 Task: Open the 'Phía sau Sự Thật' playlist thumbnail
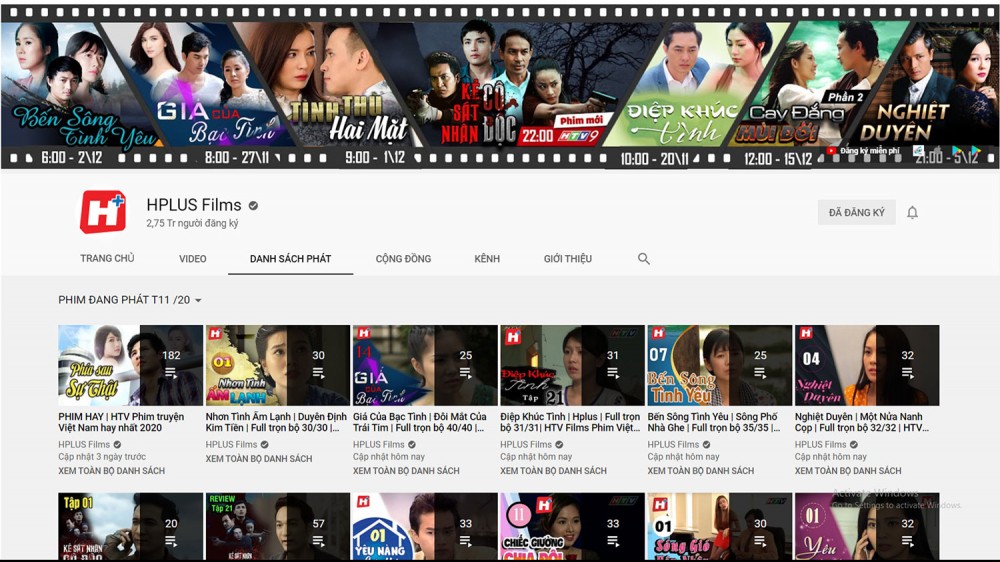click(x=130, y=365)
